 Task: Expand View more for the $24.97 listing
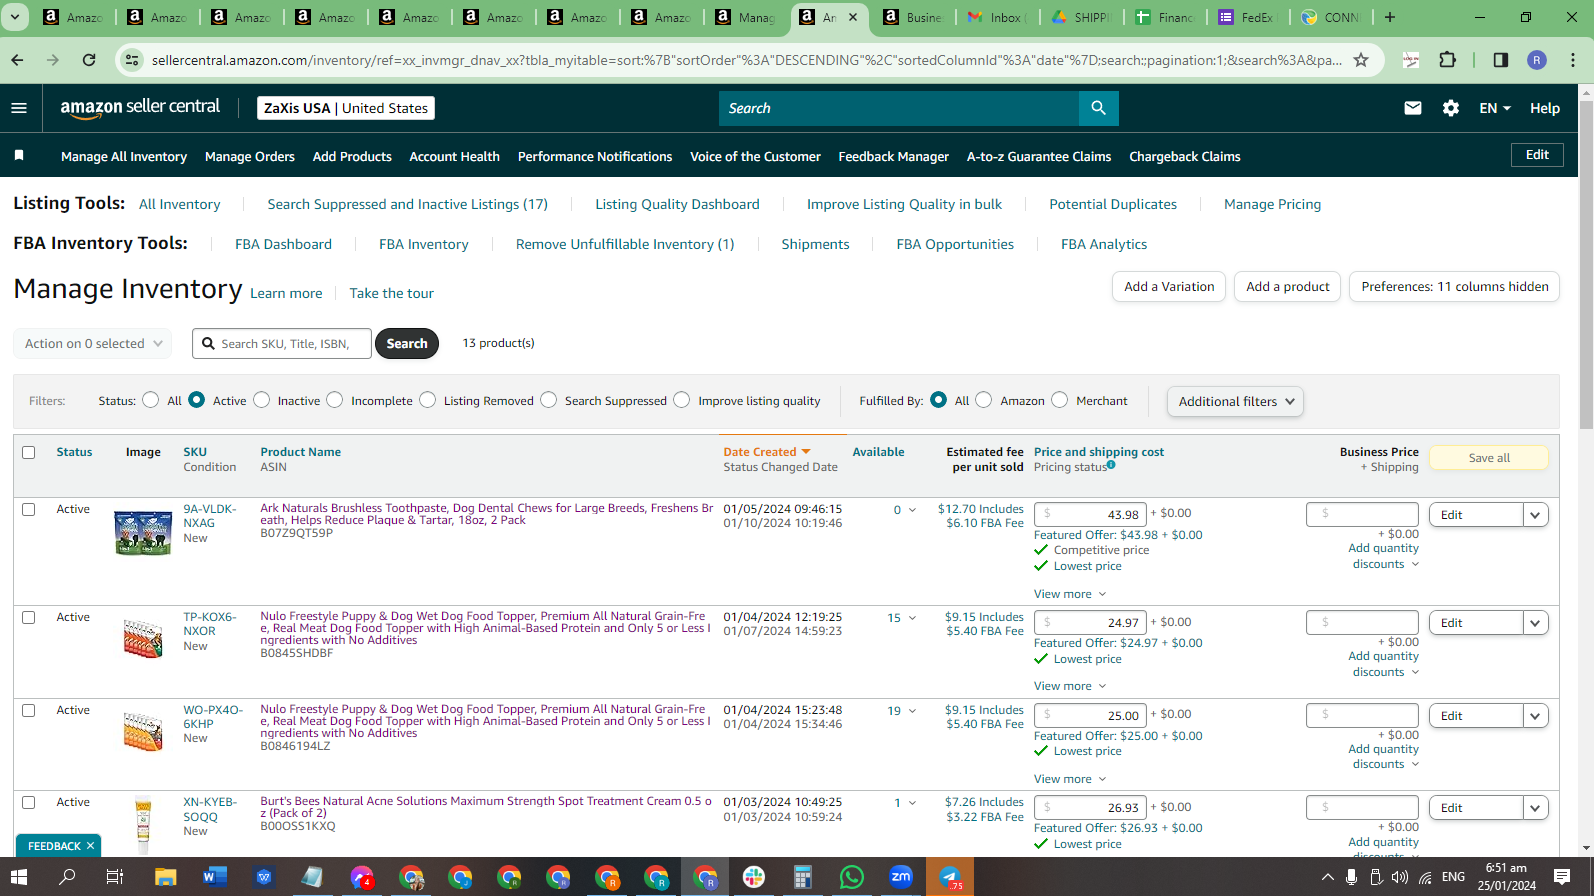point(1070,686)
